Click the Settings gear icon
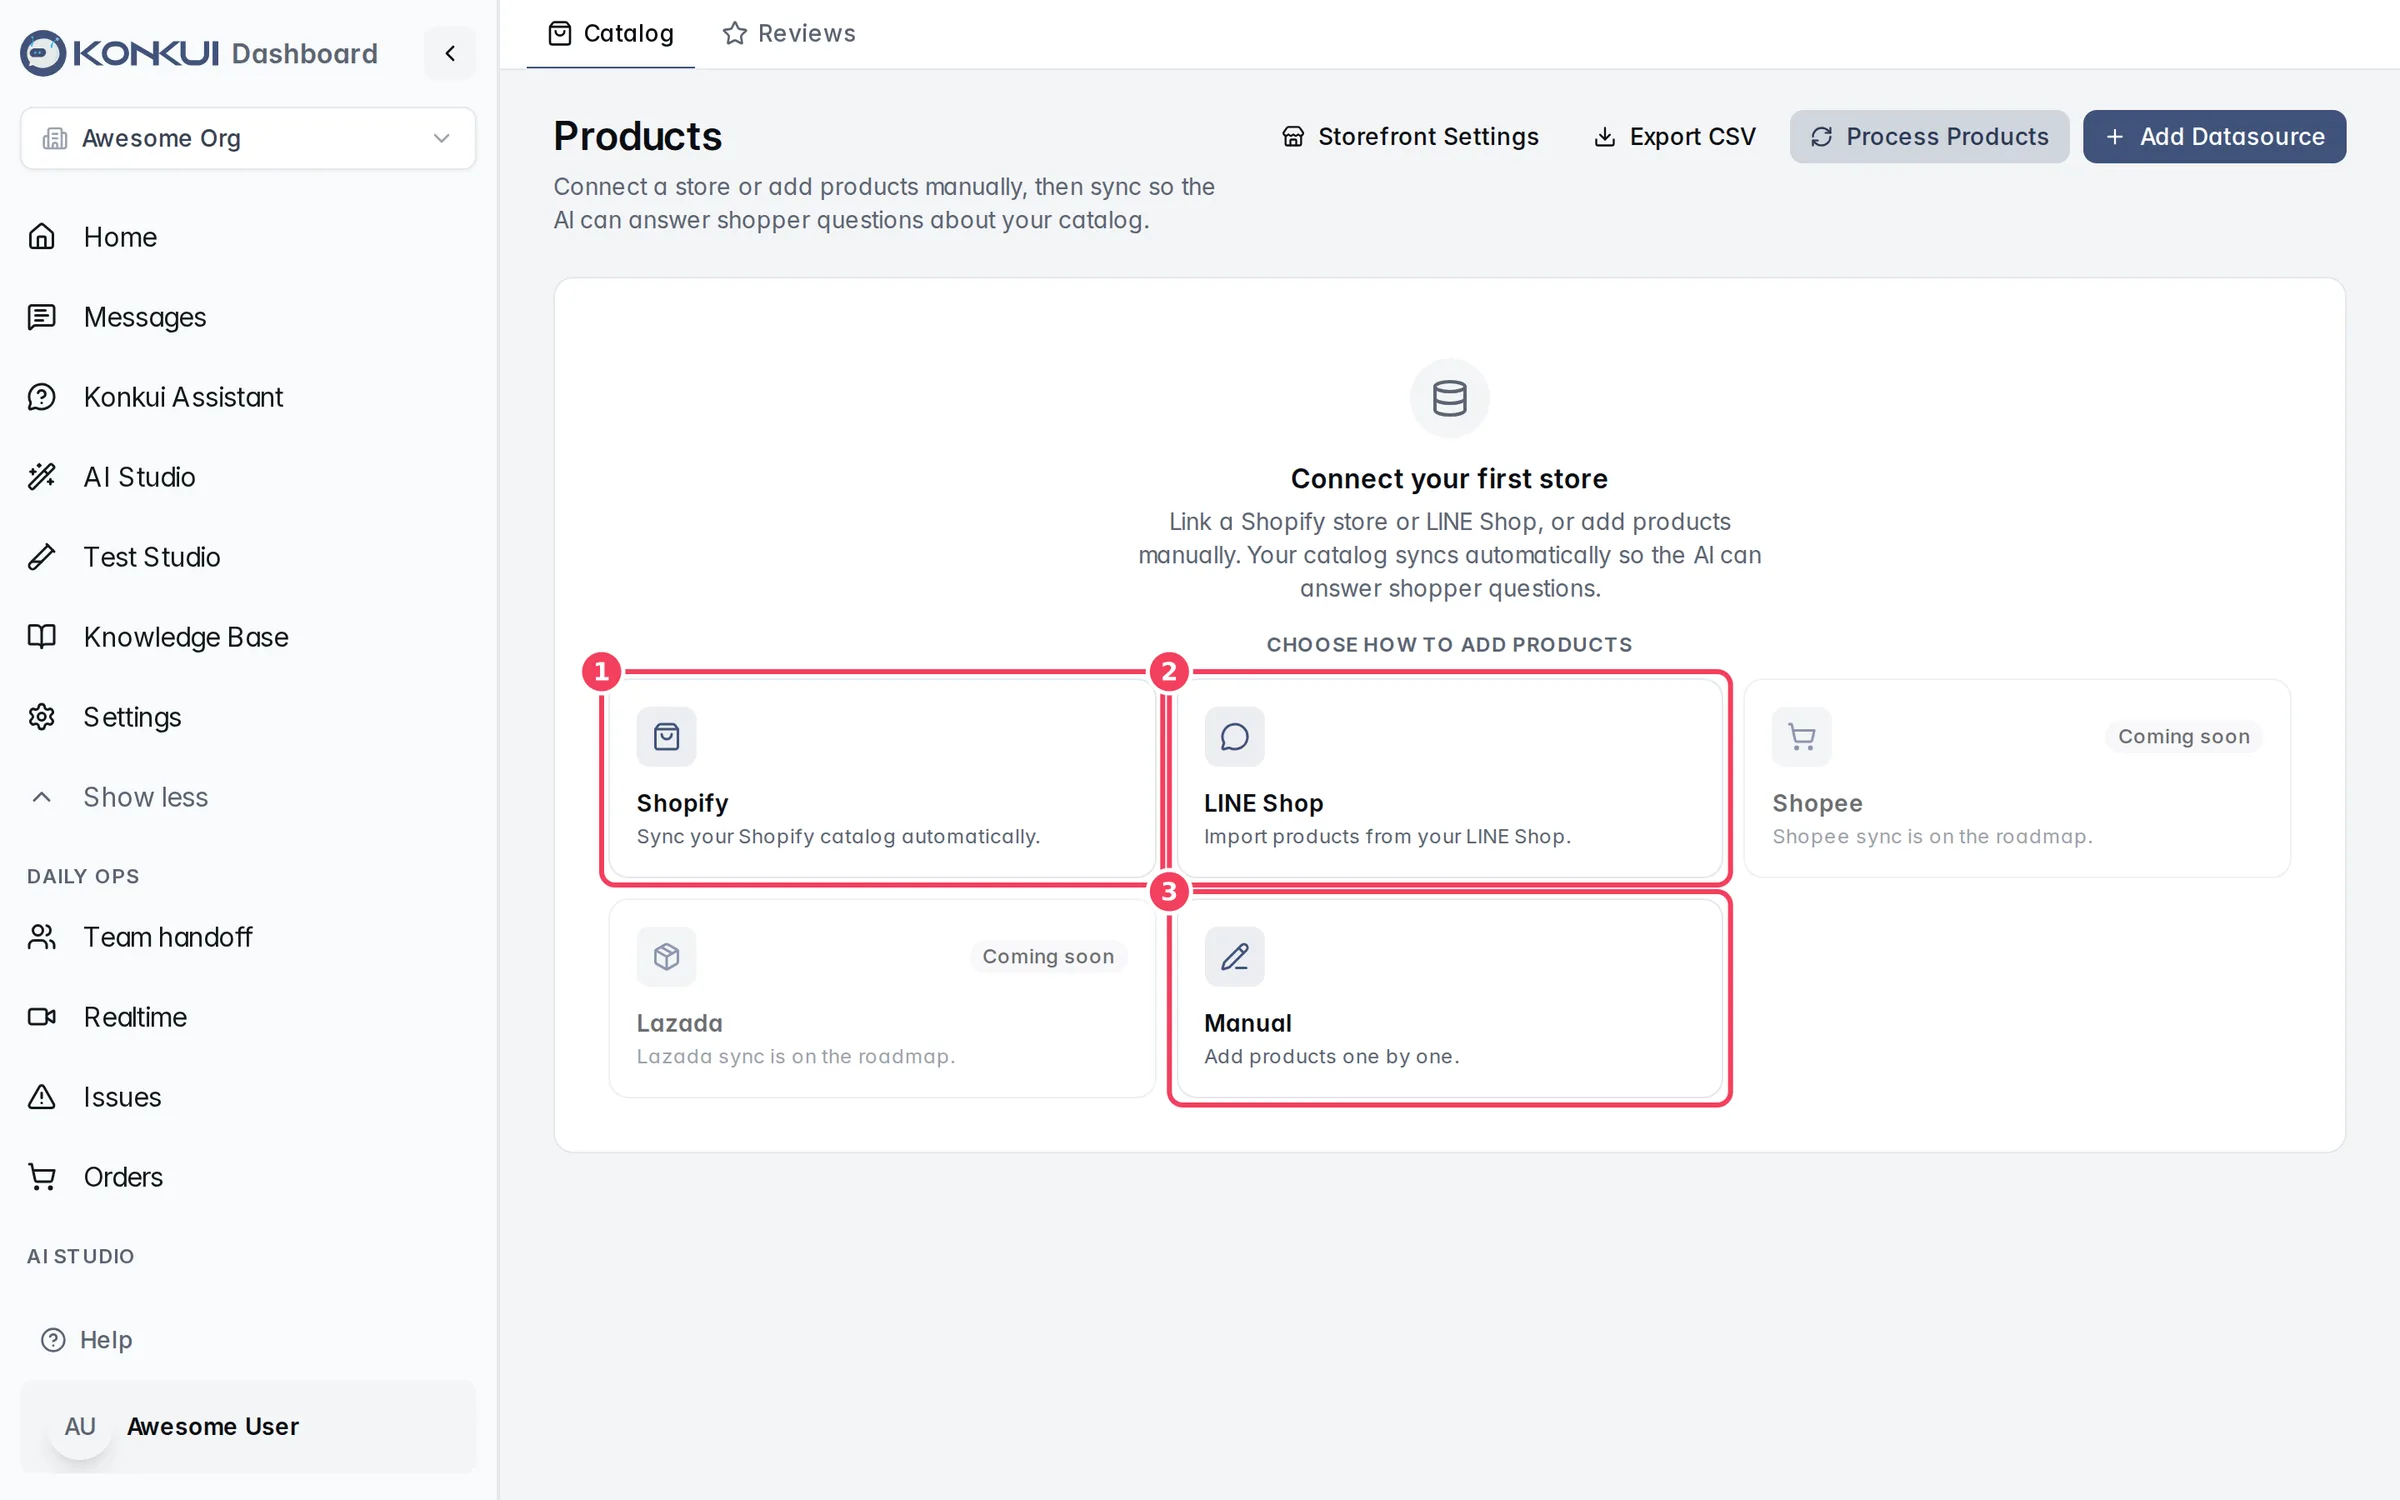 [x=42, y=717]
